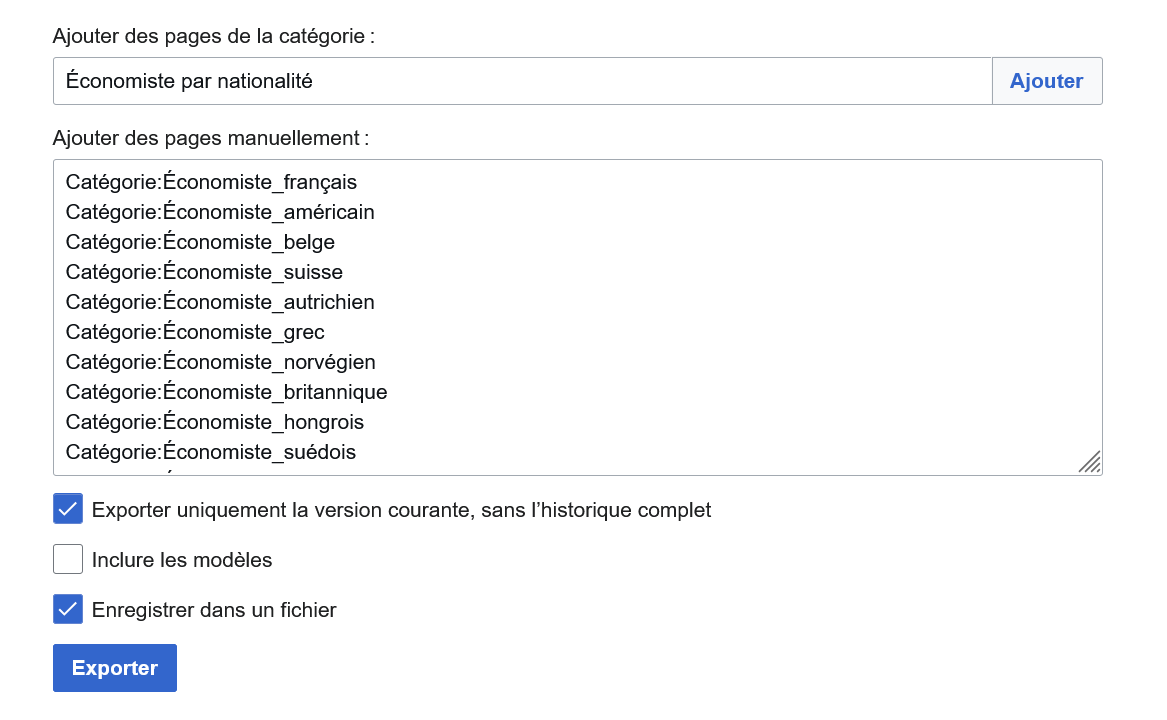Click the 'Catégorie:Économiste_britannique' line
Viewport: 1167px width, 720px height.
(226, 392)
